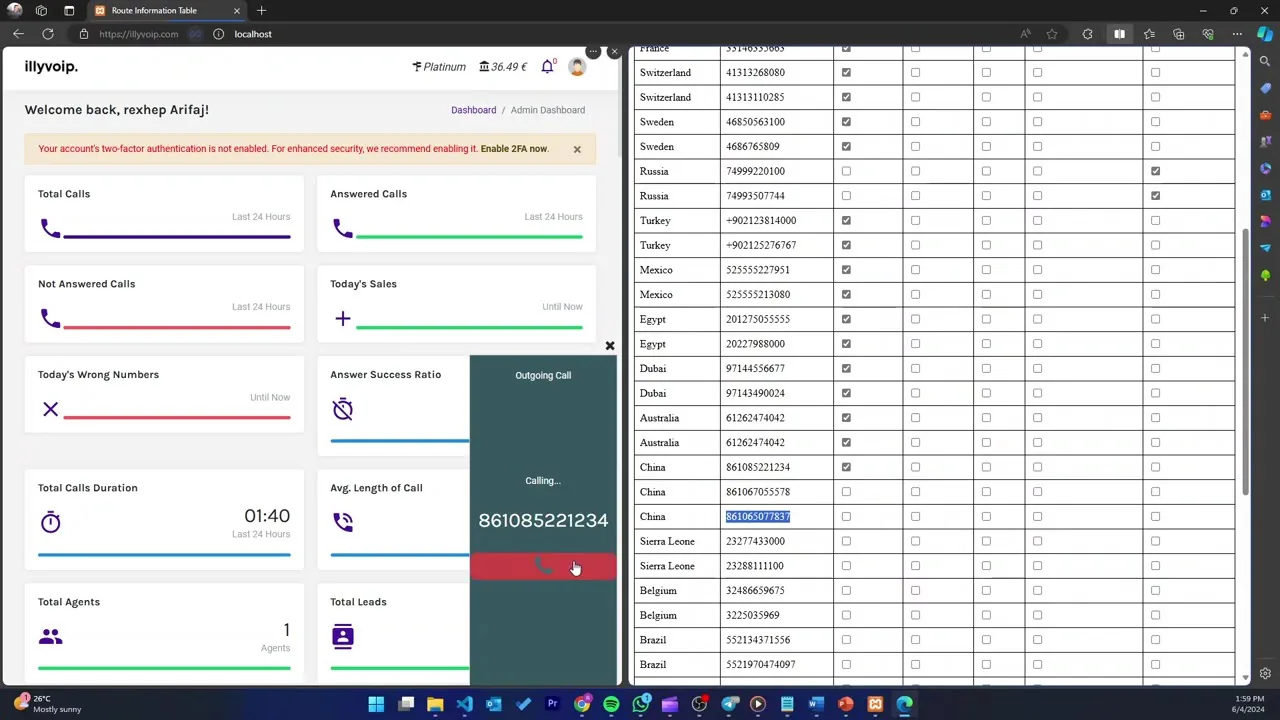This screenshot has height=720, width=1280.
Task: Open the Copilot sidebar icon
Action: coord(1265,34)
